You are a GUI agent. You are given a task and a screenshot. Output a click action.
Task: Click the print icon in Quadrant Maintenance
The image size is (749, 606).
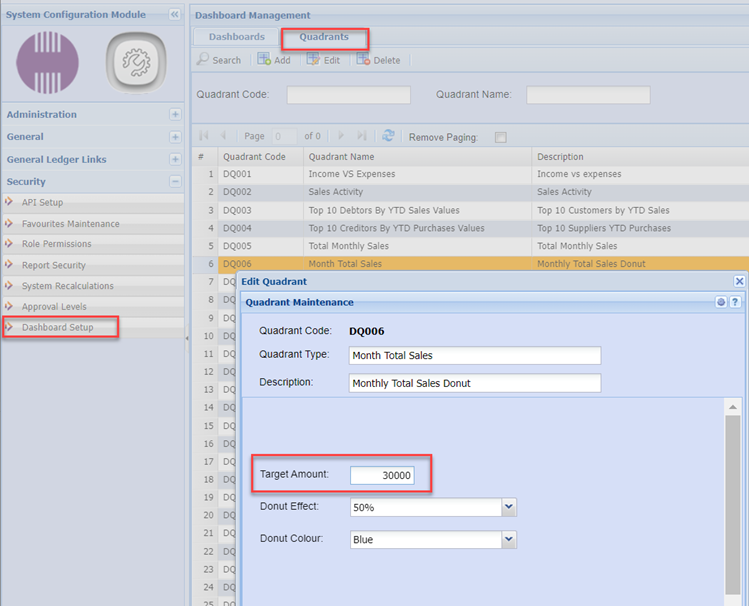point(721,302)
